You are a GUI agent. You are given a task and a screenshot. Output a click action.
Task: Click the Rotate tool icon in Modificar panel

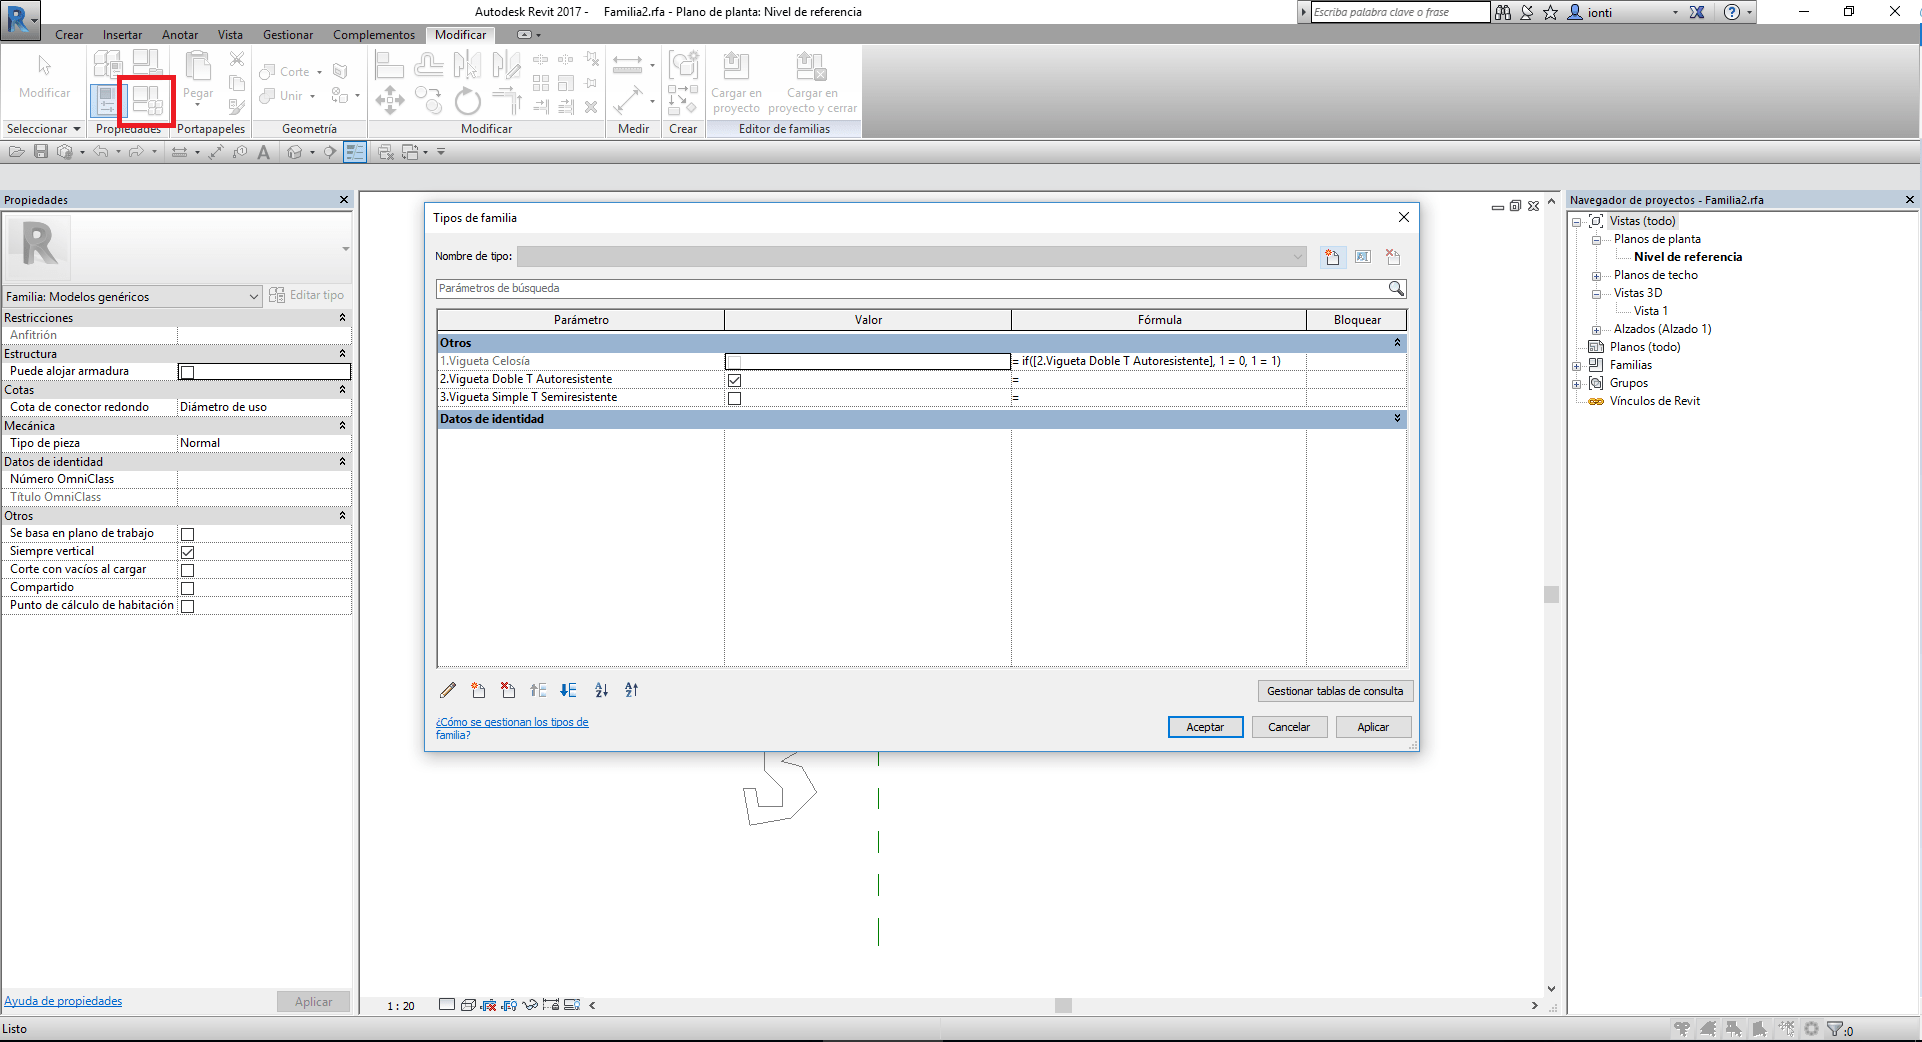pyautogui.click(x=467, y=100)
